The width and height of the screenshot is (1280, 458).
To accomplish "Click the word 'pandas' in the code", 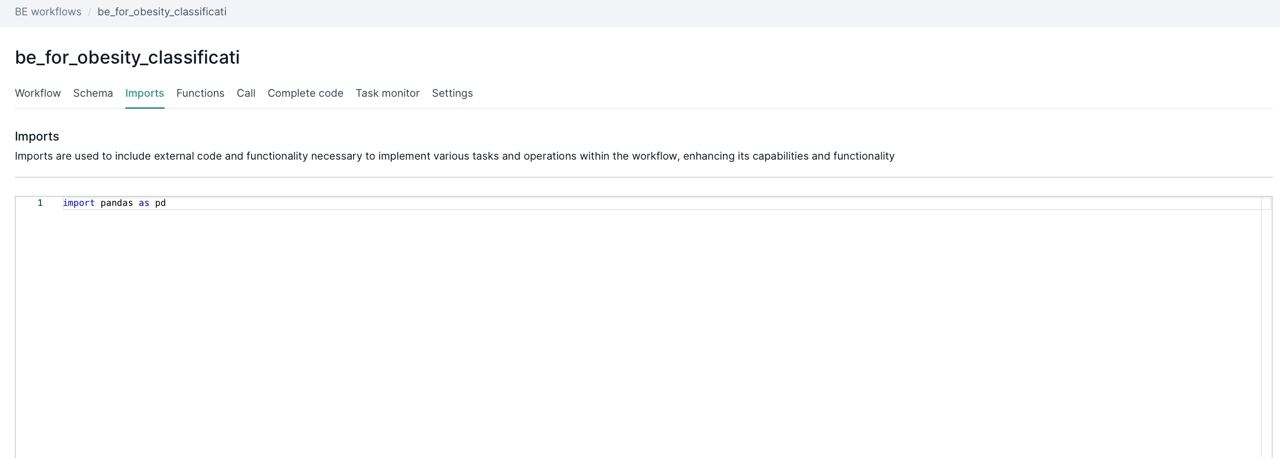I will tap(116, 203).
